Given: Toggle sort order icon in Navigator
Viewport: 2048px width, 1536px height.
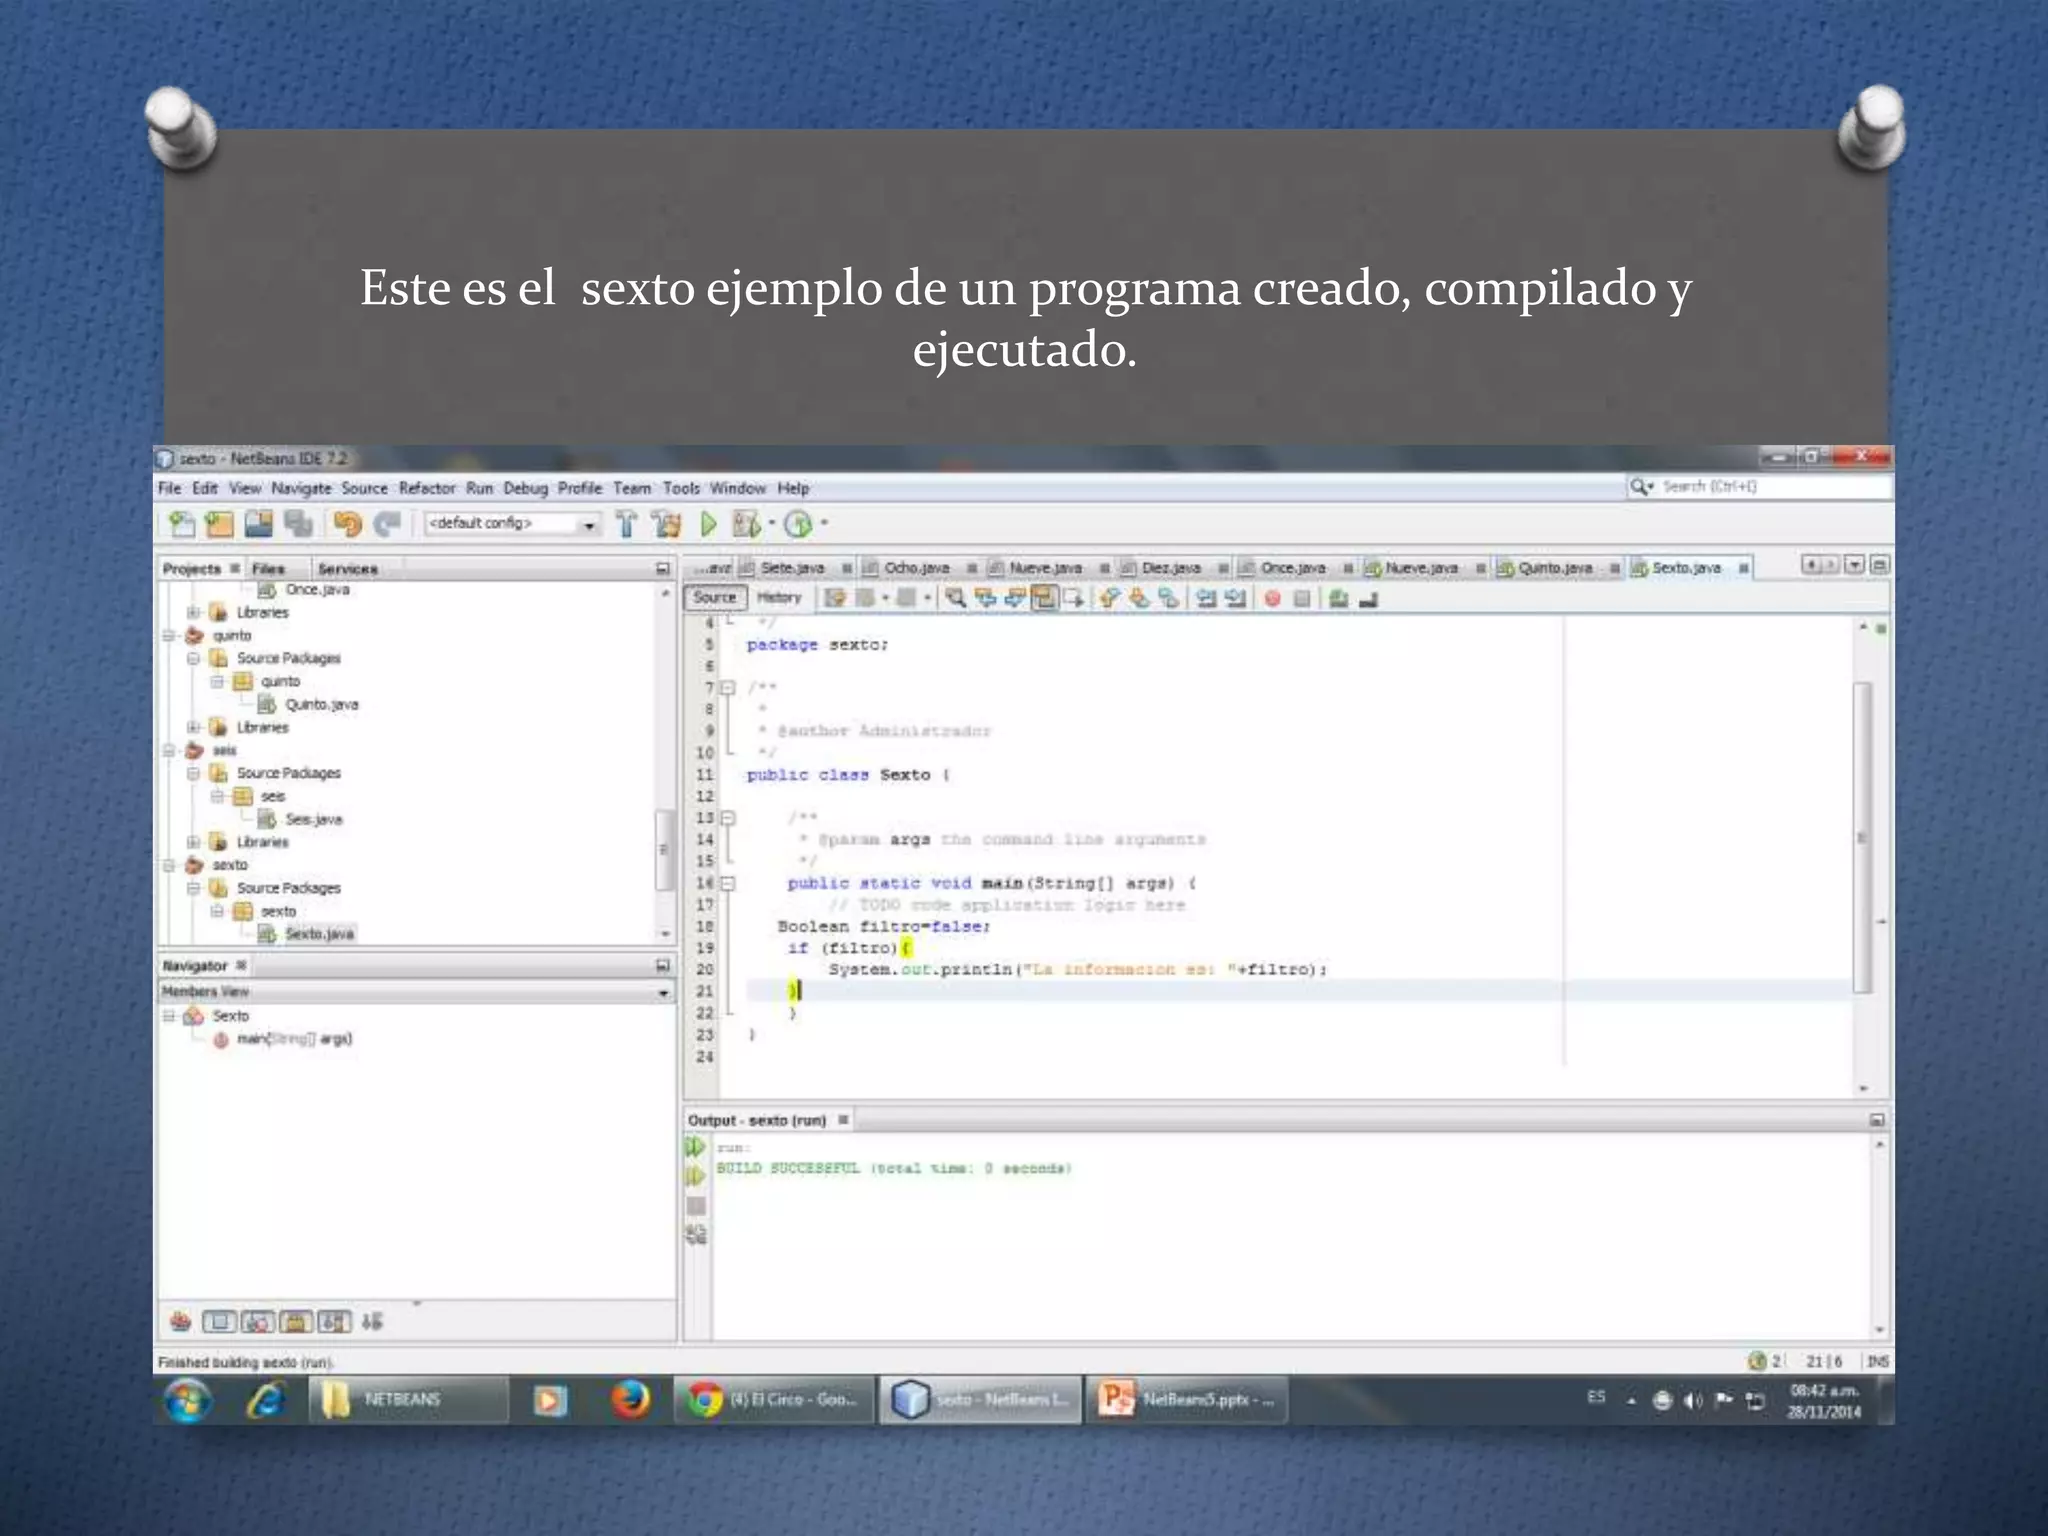Looking at the screenshot, I should 372,1322.
